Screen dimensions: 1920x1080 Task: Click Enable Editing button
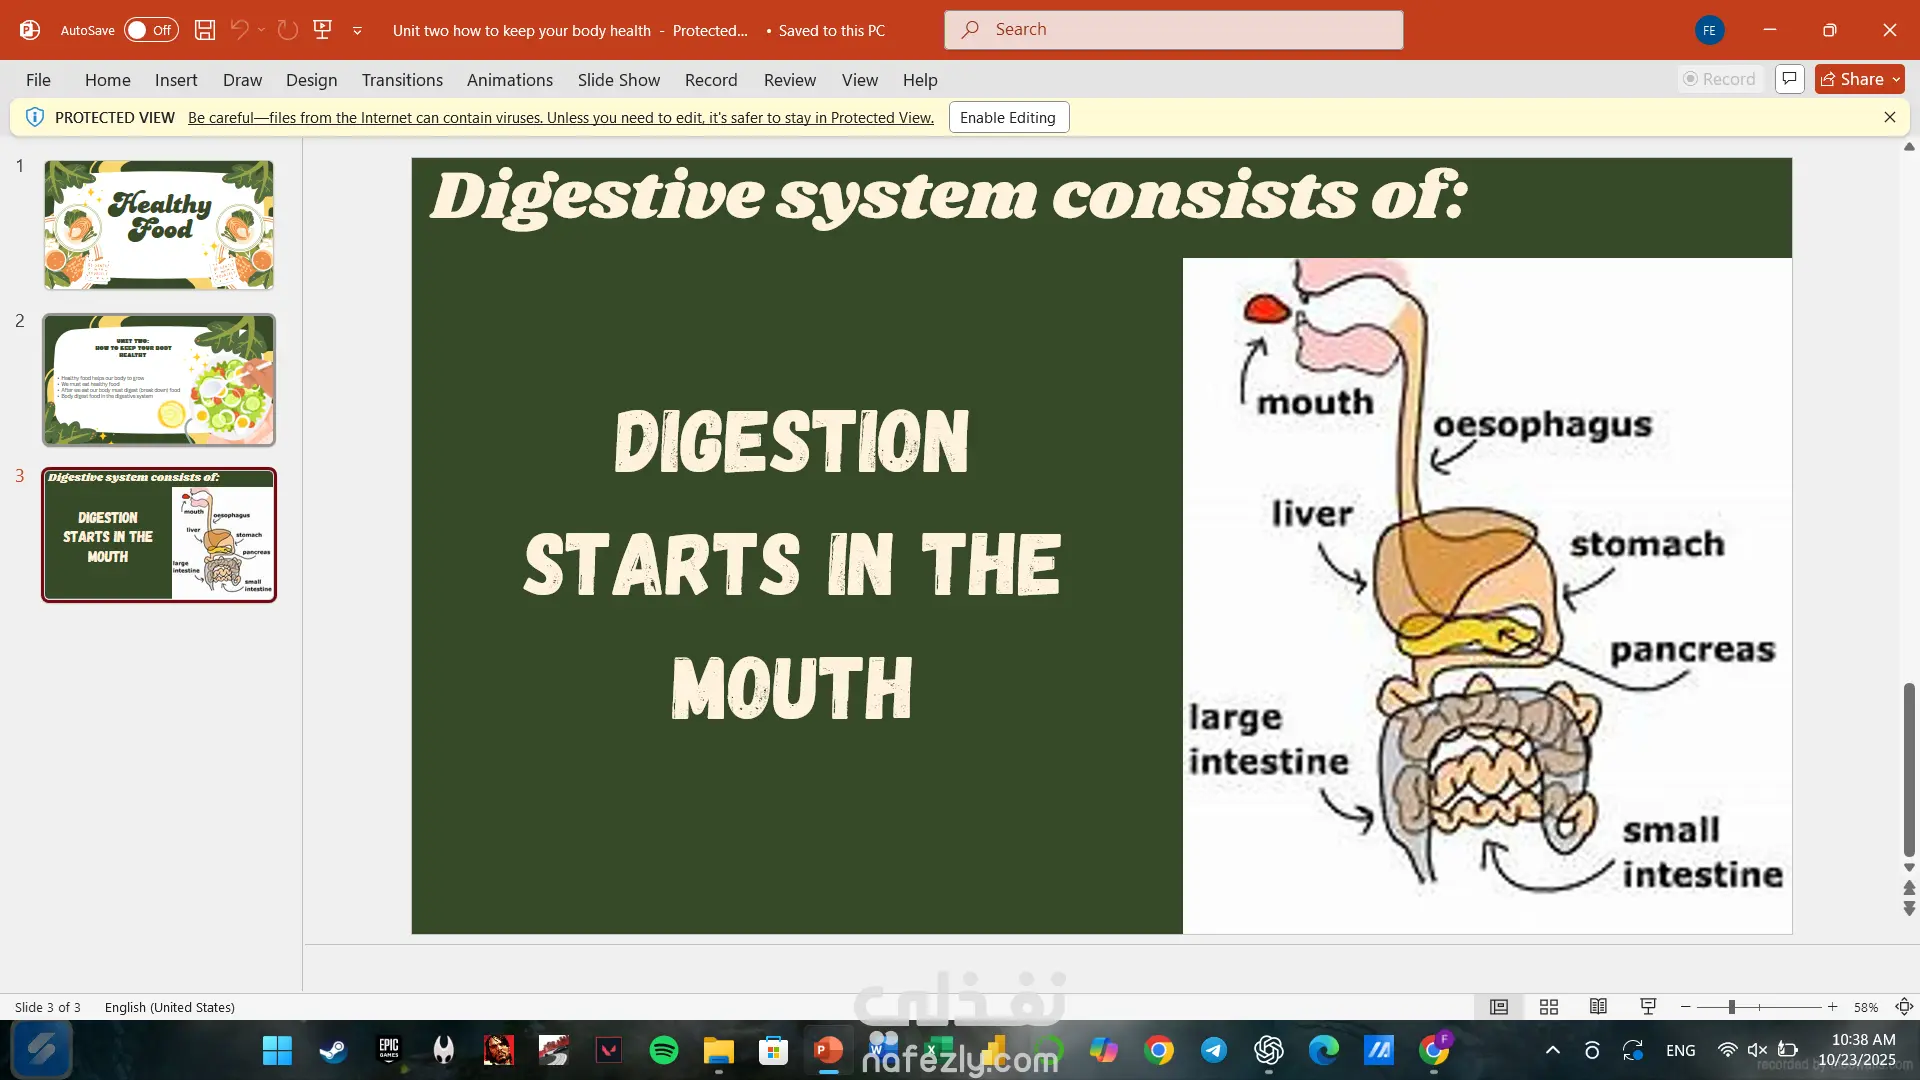(1008, 117)
